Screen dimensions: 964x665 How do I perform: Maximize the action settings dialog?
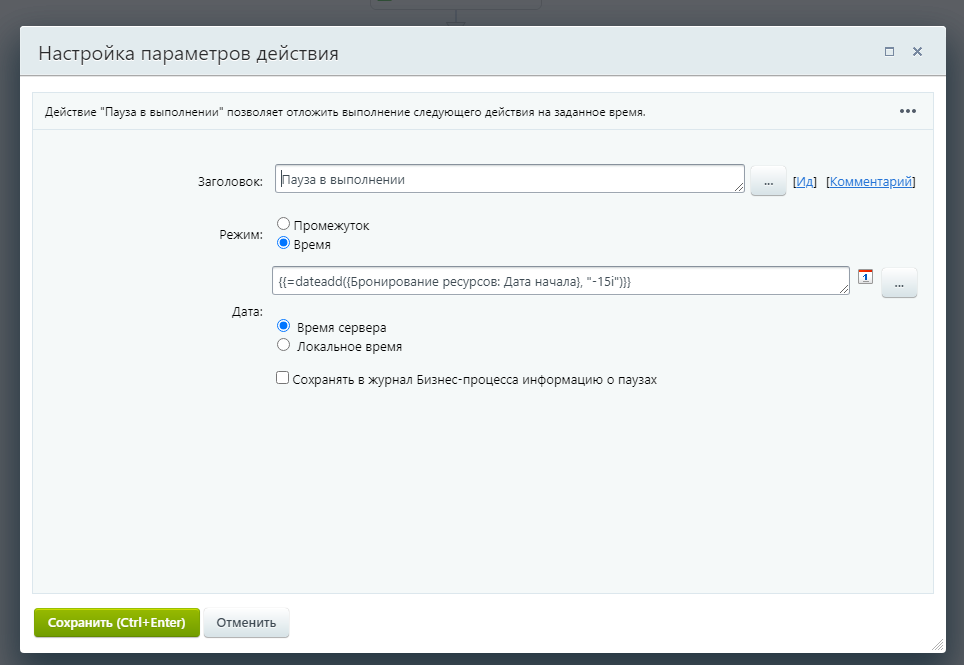tap(889, 52)
